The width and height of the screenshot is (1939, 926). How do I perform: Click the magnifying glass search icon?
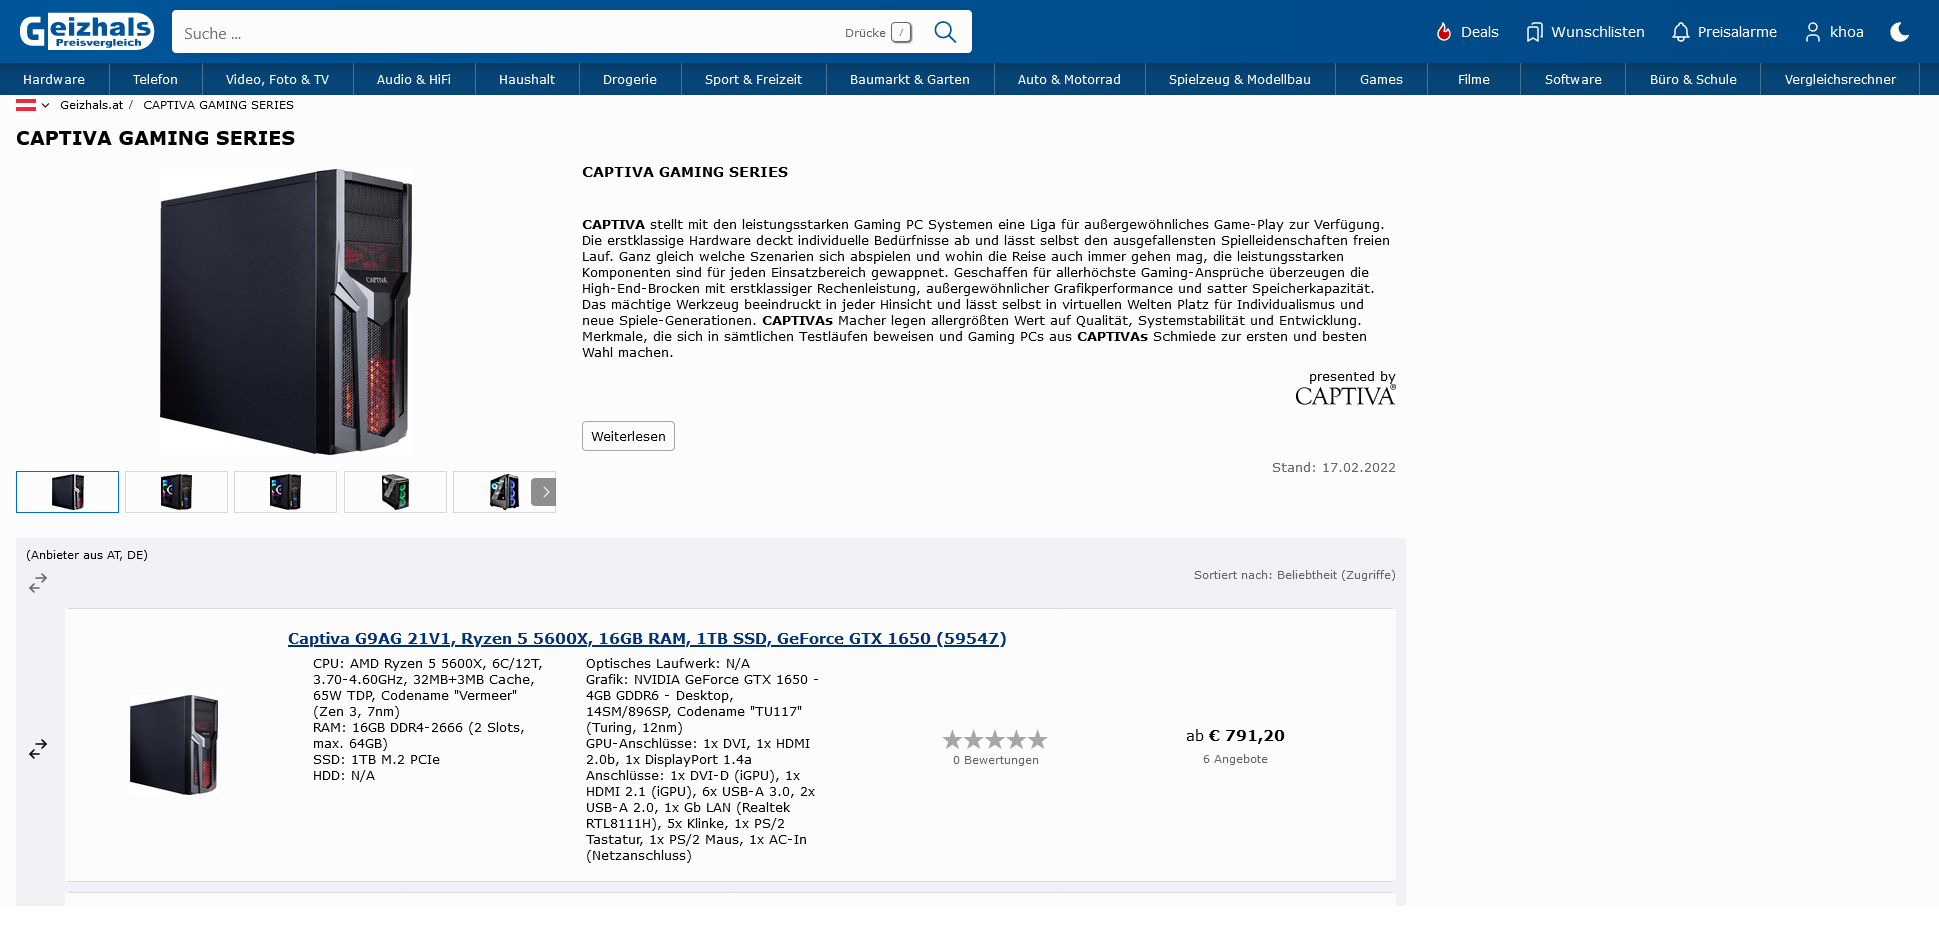click(x=944, y=32)
